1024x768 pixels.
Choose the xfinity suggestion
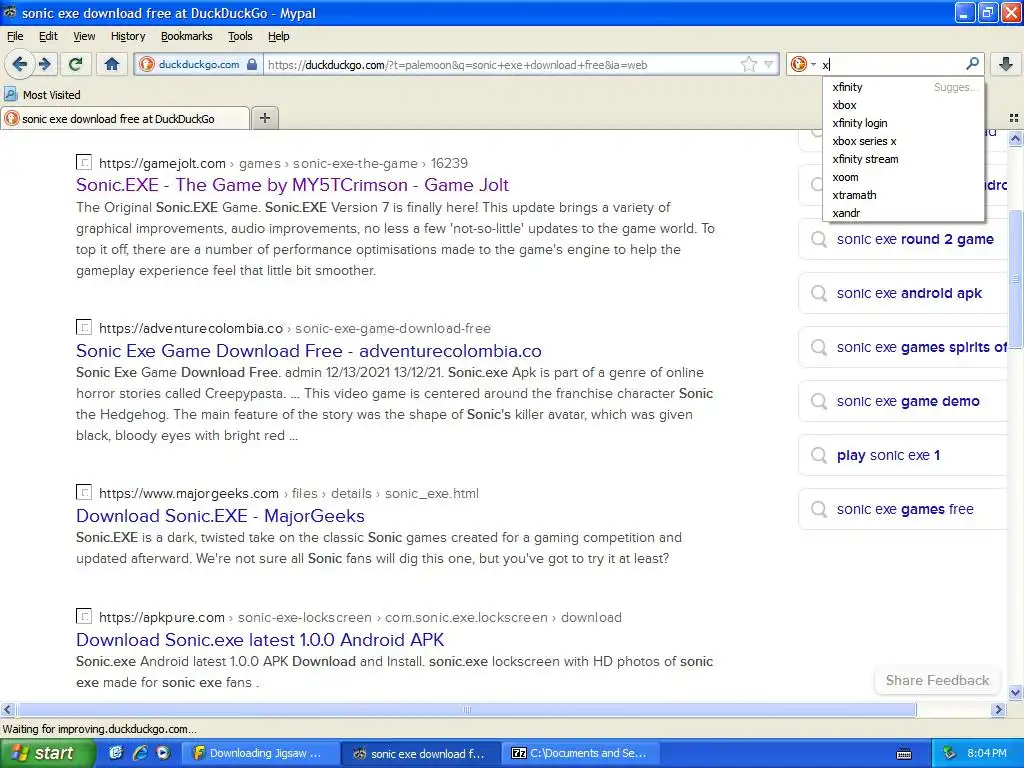[x=904, y=87]
